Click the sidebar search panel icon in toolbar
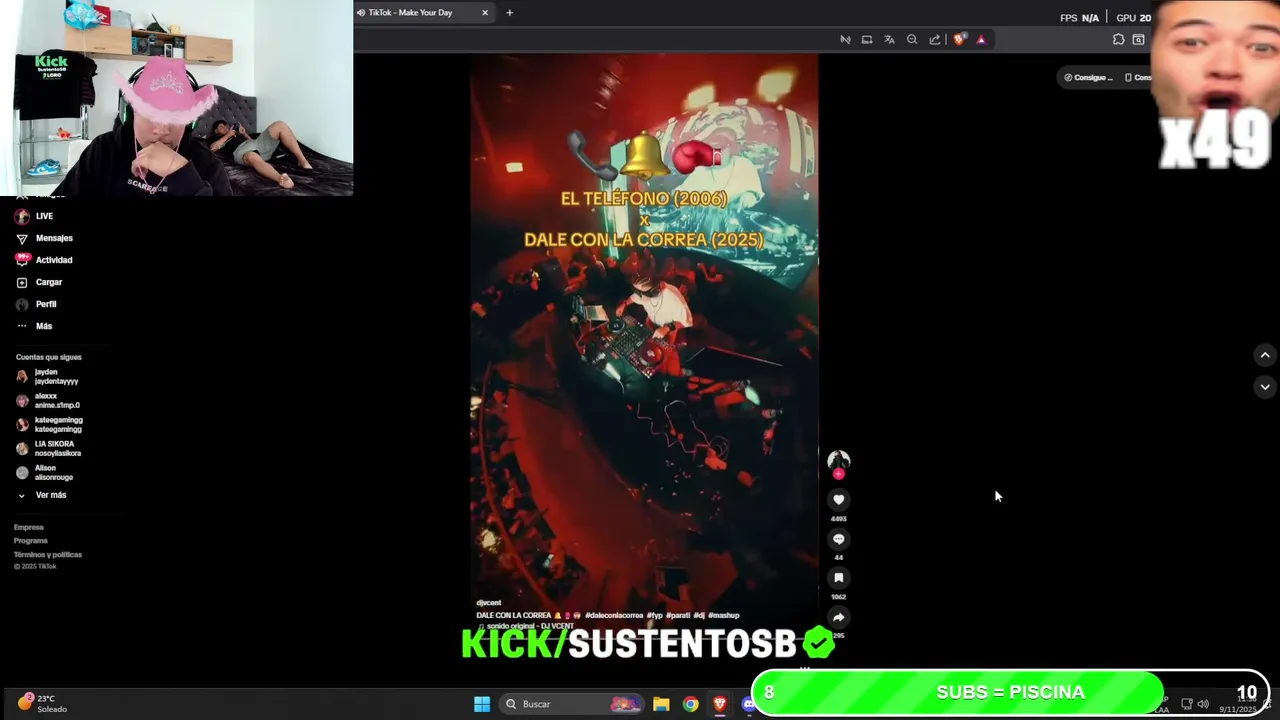The width and height of the screenshot is (1280, 720). coord(1138,40)
